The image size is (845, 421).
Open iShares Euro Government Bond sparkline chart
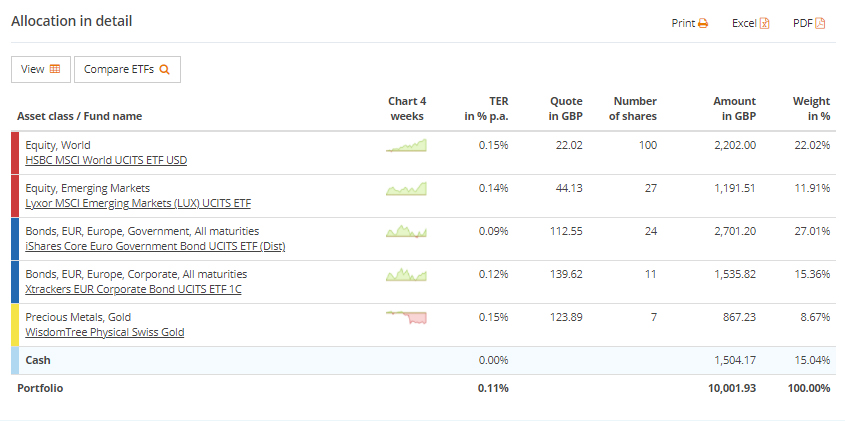tap(406, 232)
